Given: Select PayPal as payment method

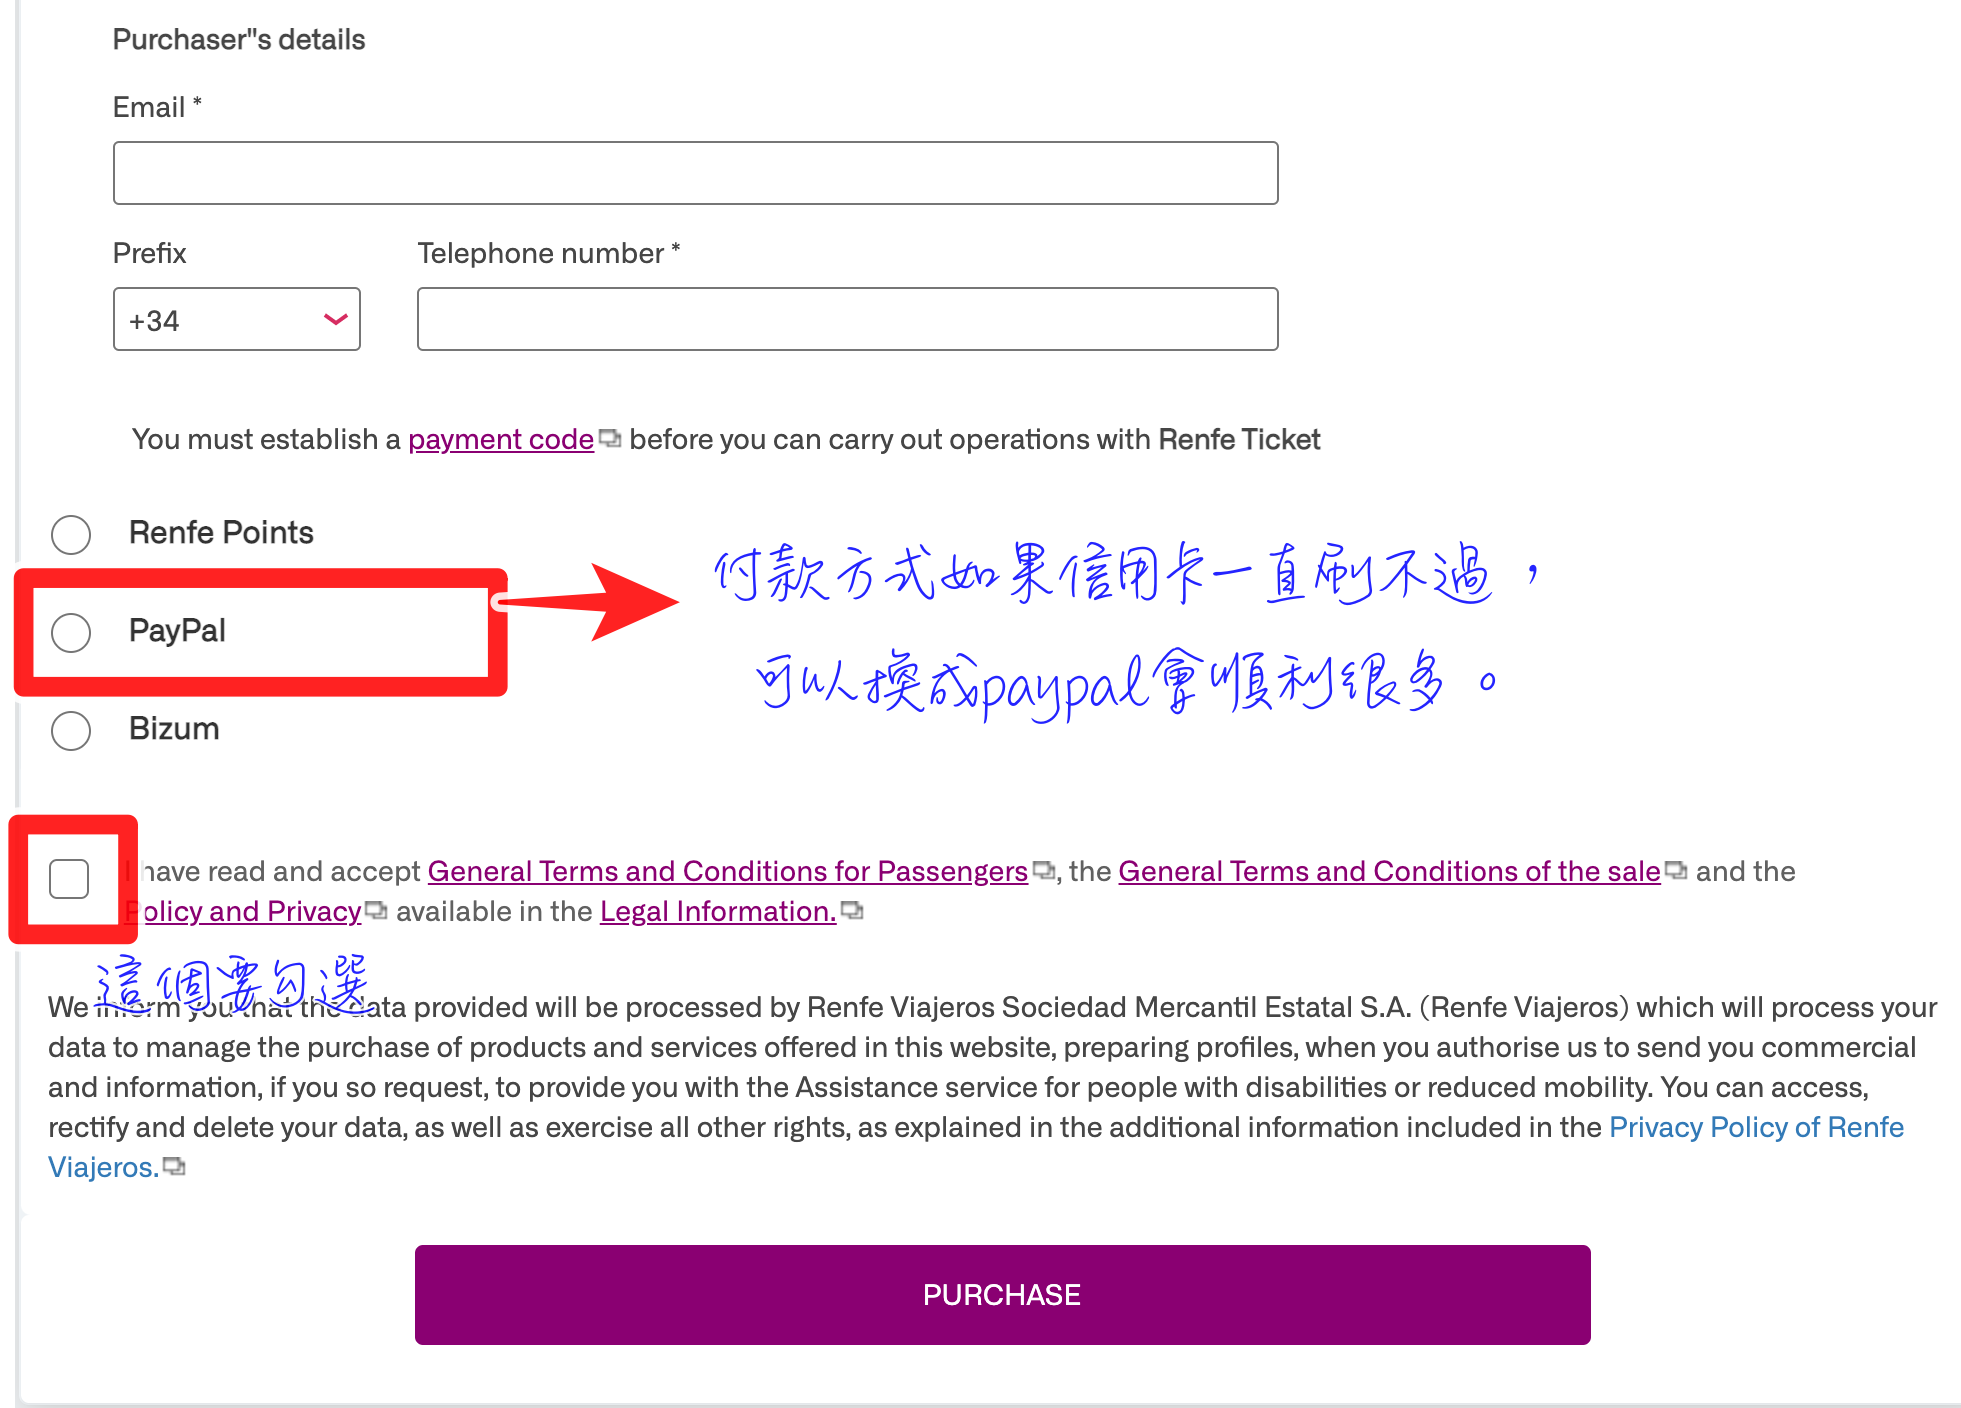Looking at the screenshot, I should (73, 630).
